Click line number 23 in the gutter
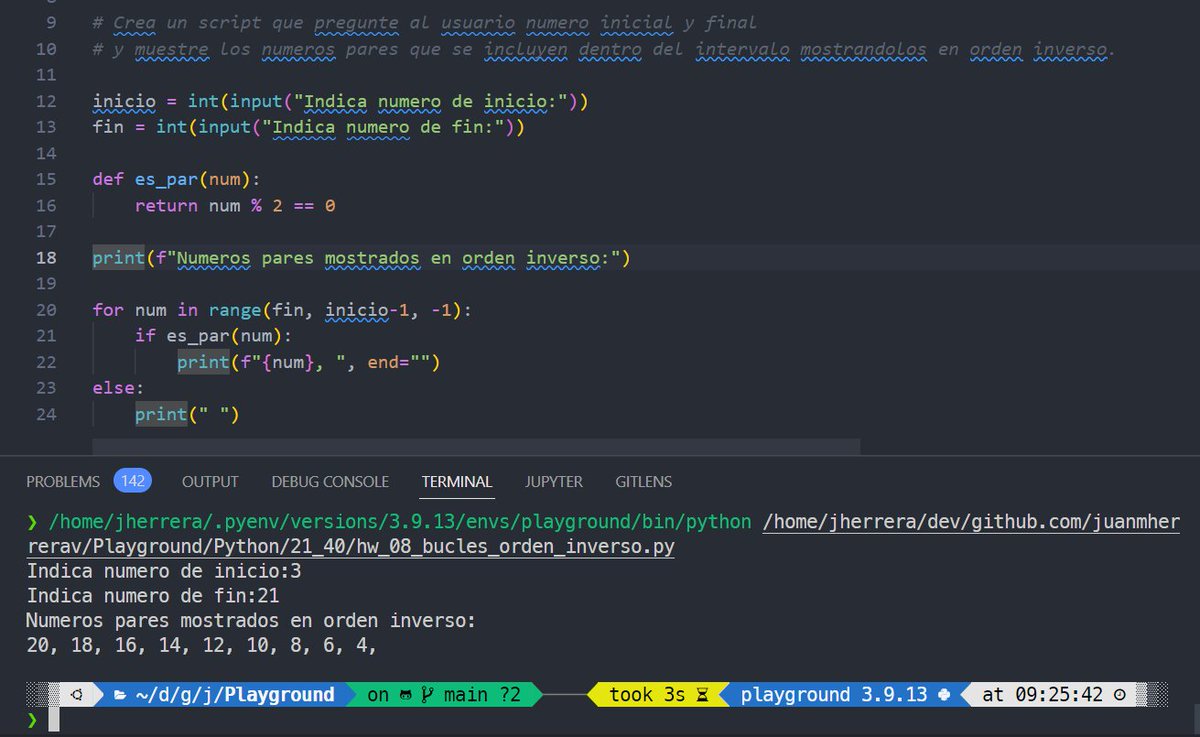Screen dimensions: 1200x737 (x=47, y=388)
